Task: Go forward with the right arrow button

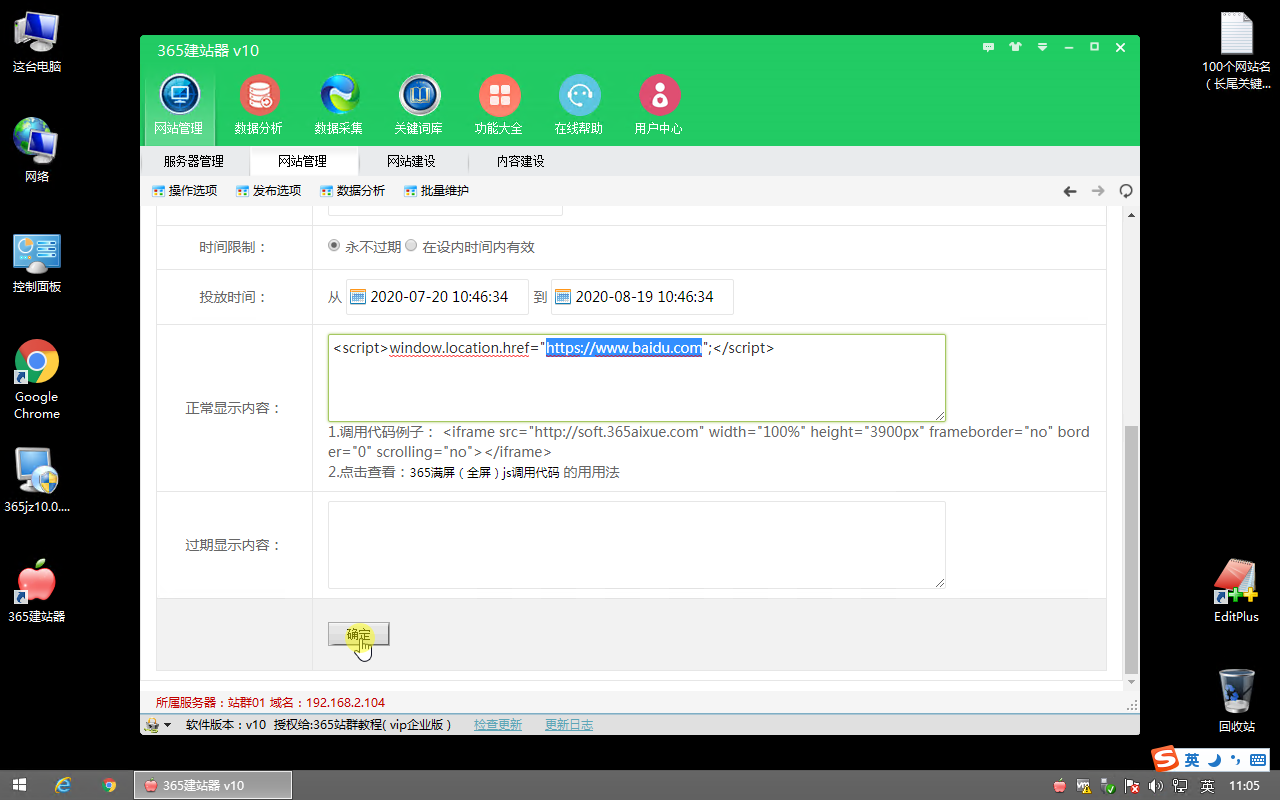Action: (x=1098, y=191)
